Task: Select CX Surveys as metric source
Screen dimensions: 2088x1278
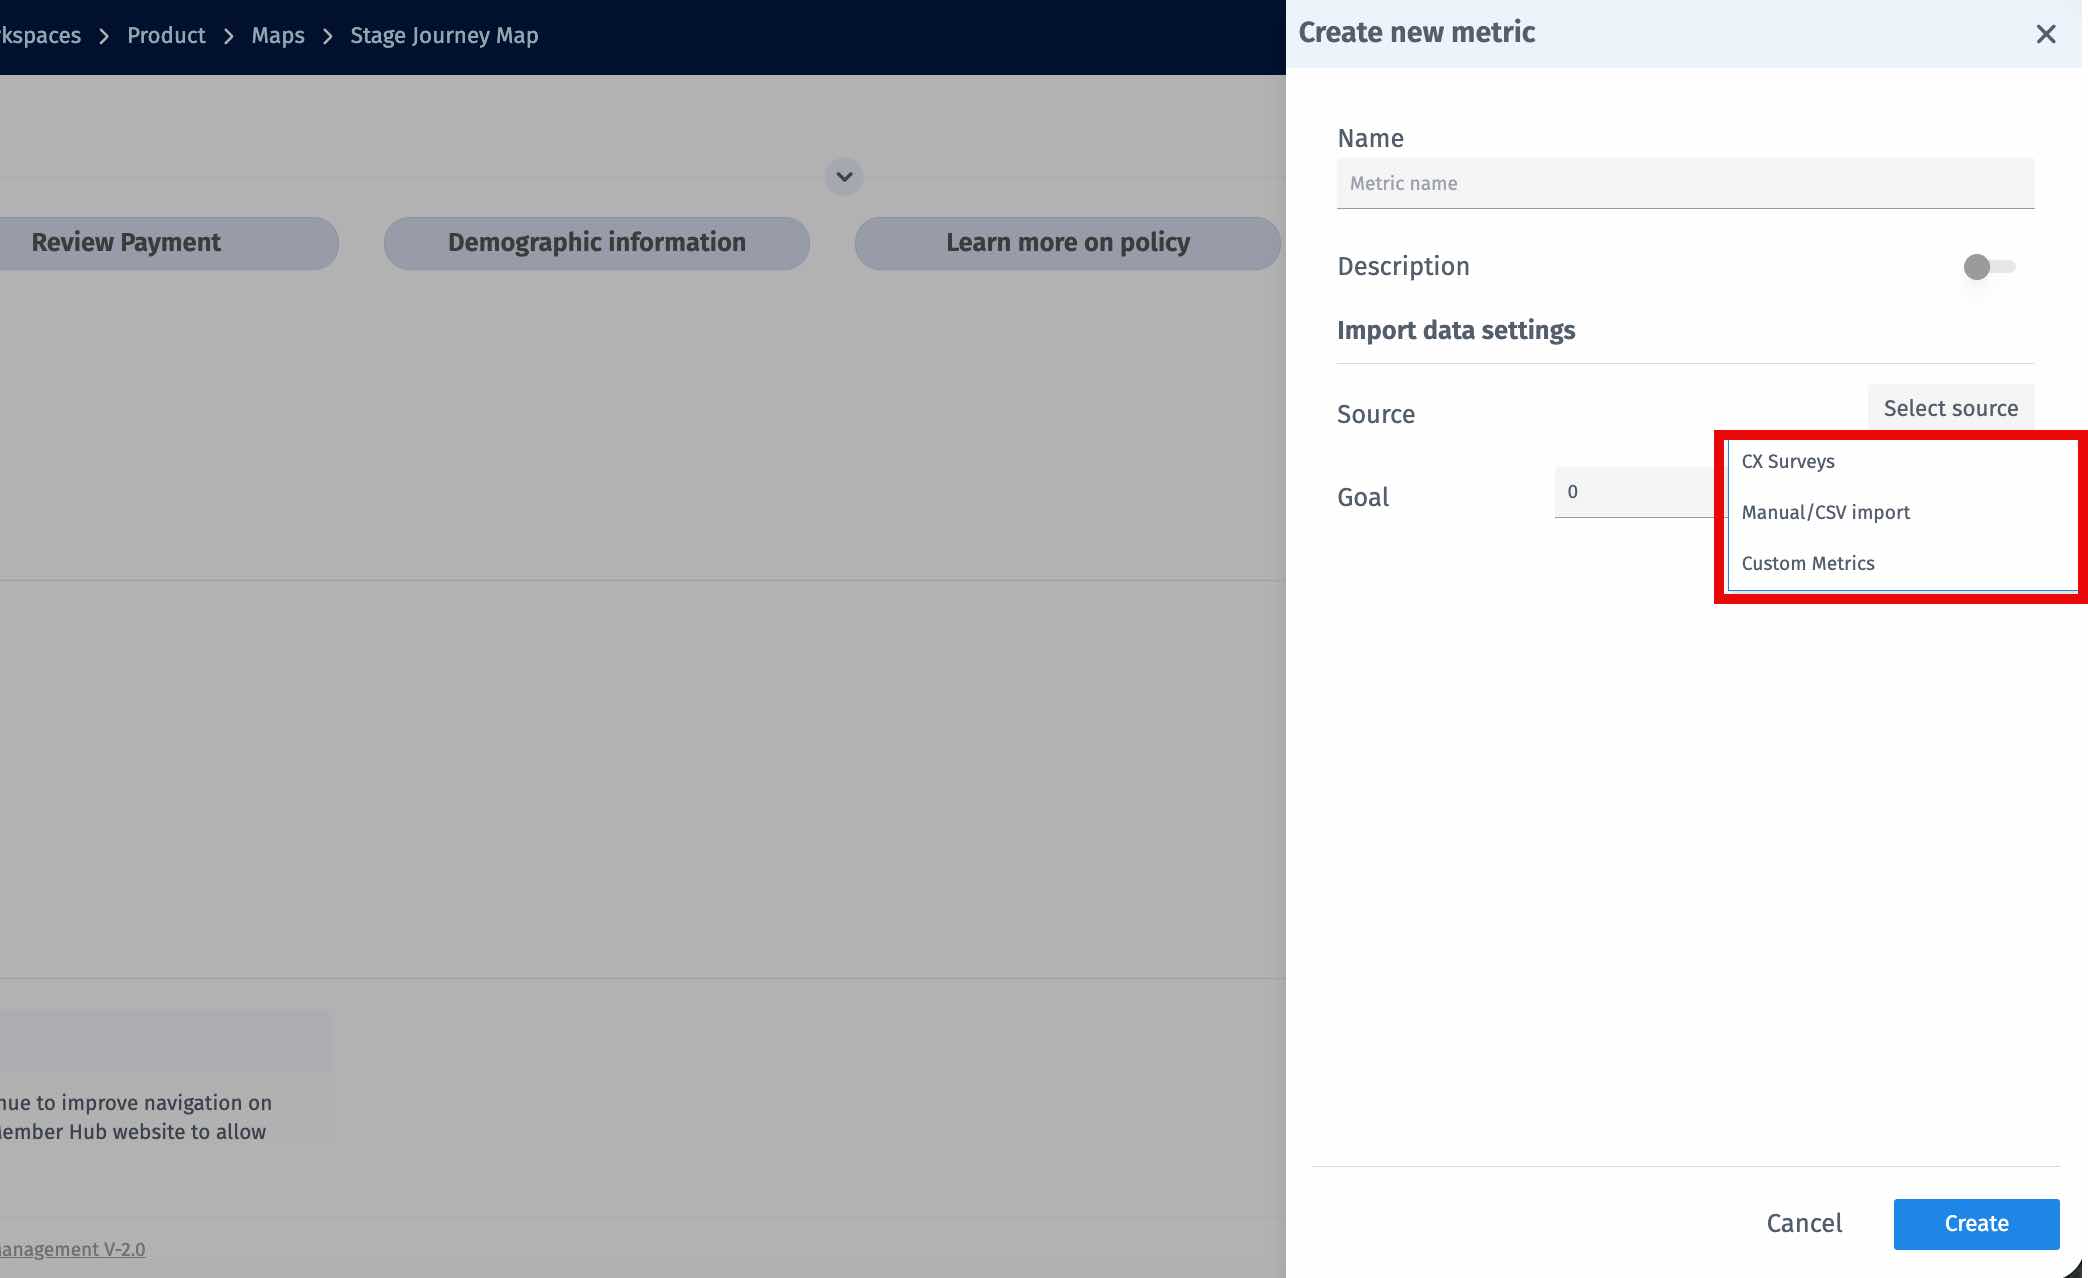Action: click(x=1788, y=461)
